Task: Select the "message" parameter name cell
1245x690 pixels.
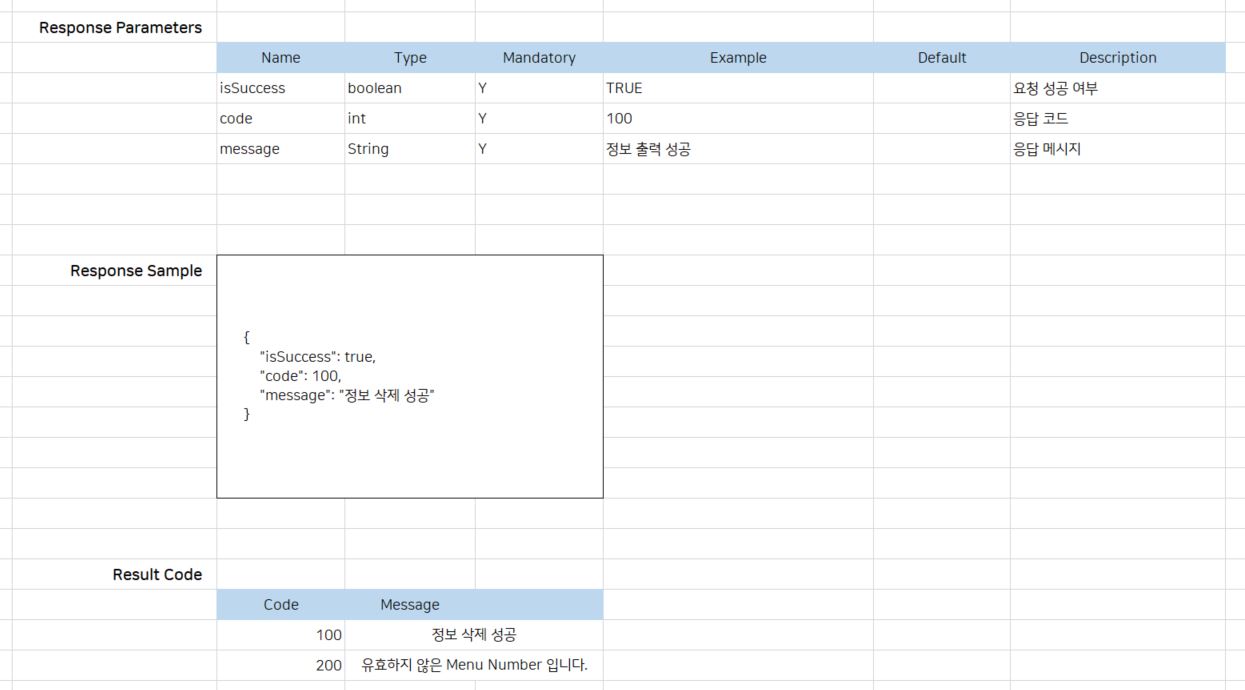Action: (250, 149)
